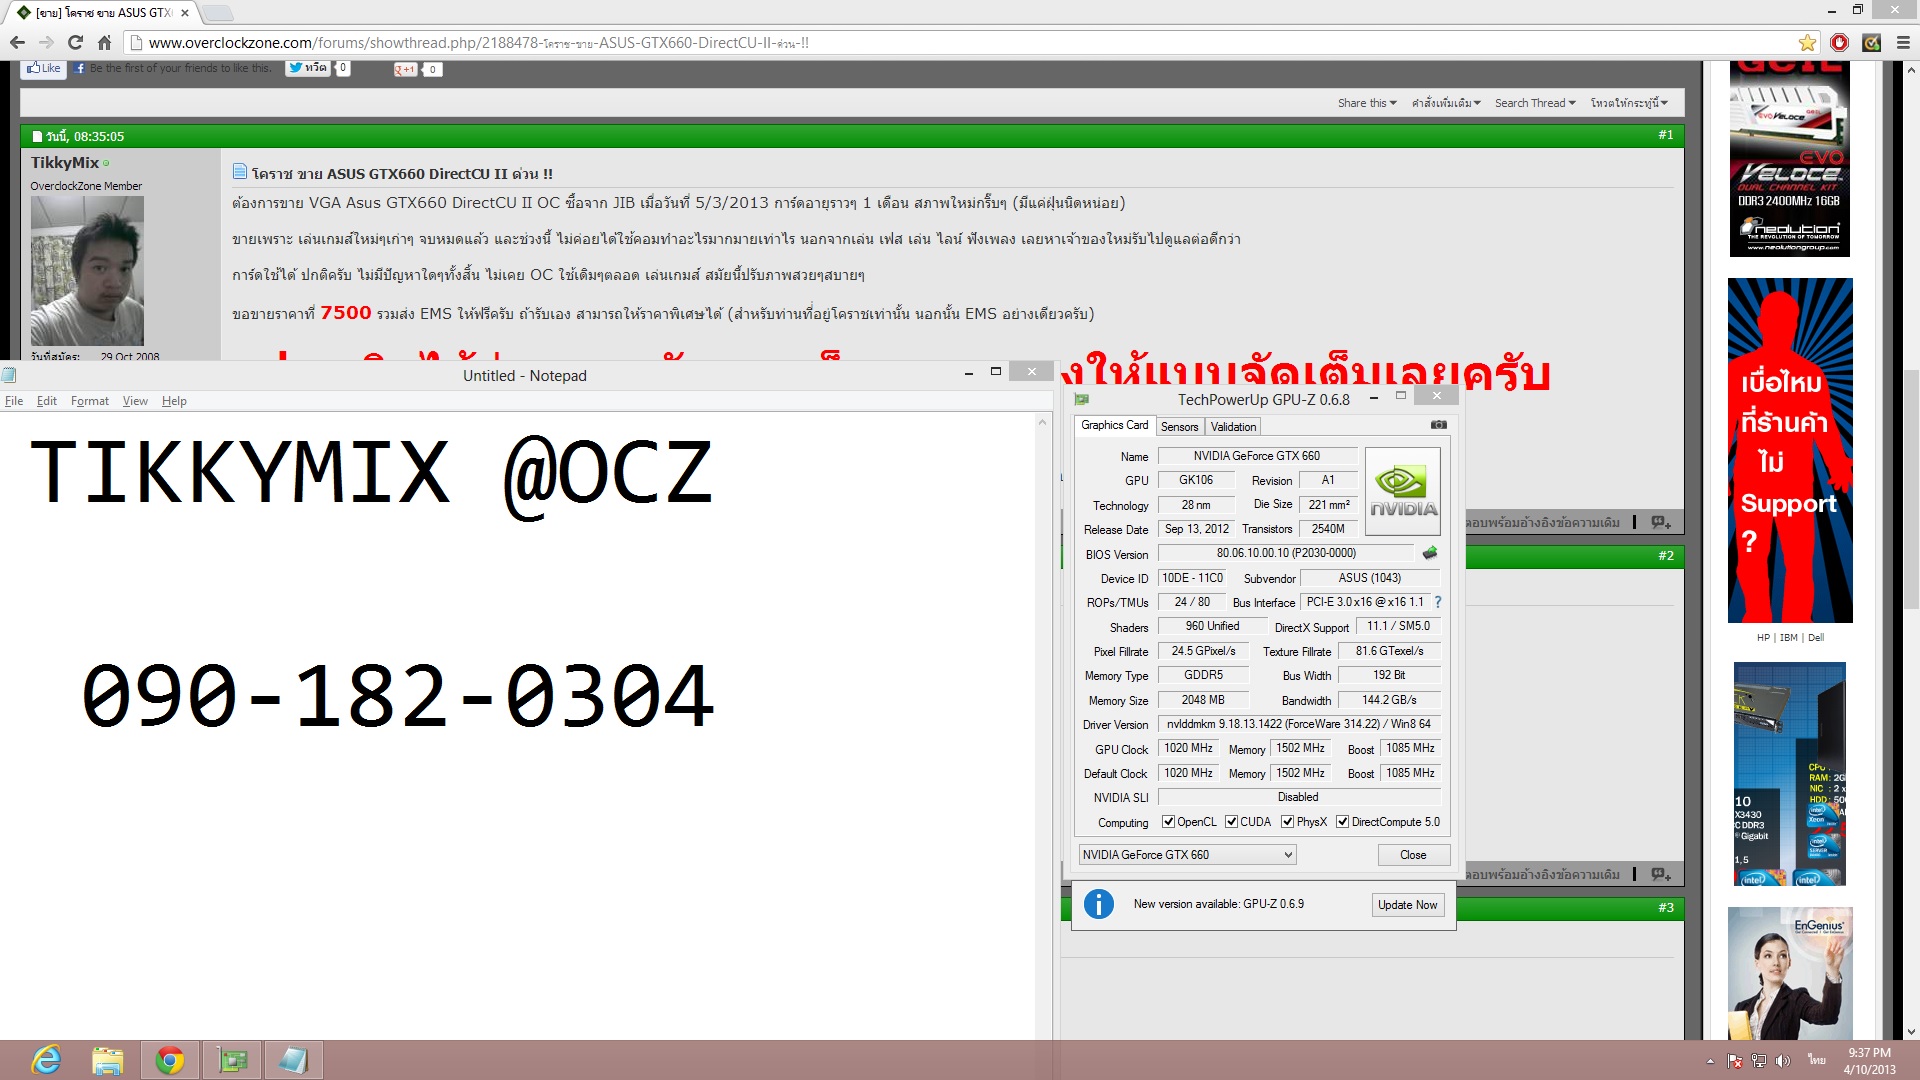The width and height of the screenshot is (1920, 1080).
Task: Expand the Search Thread dropdown
Action: tap(1535, 103)
